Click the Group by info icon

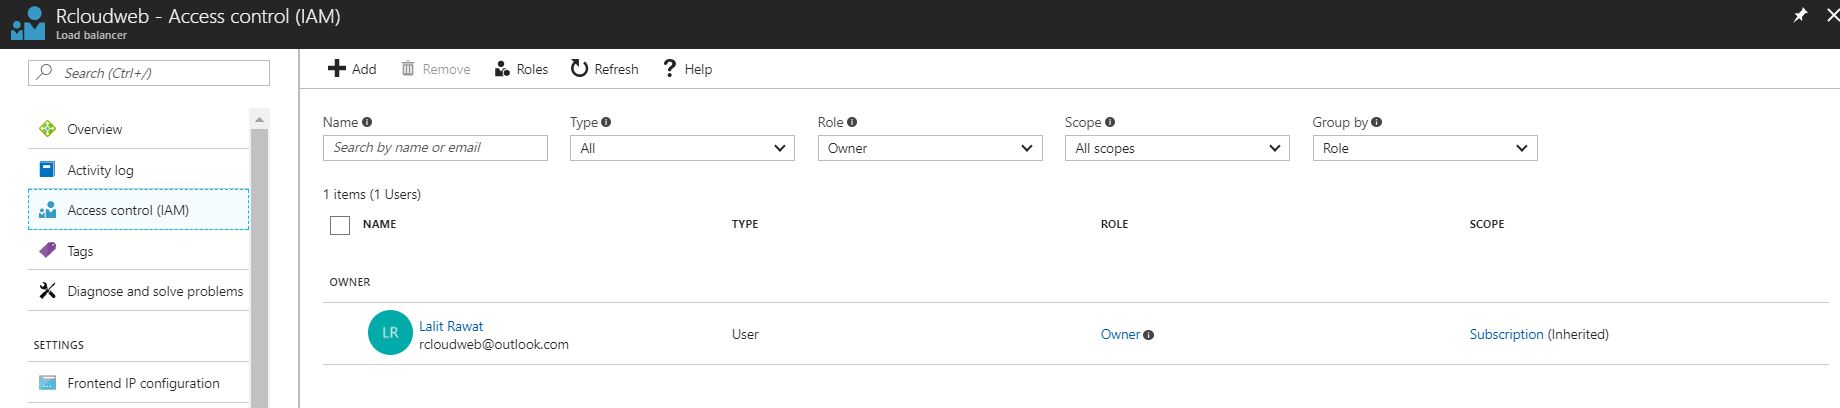[x=1377, y=122]
